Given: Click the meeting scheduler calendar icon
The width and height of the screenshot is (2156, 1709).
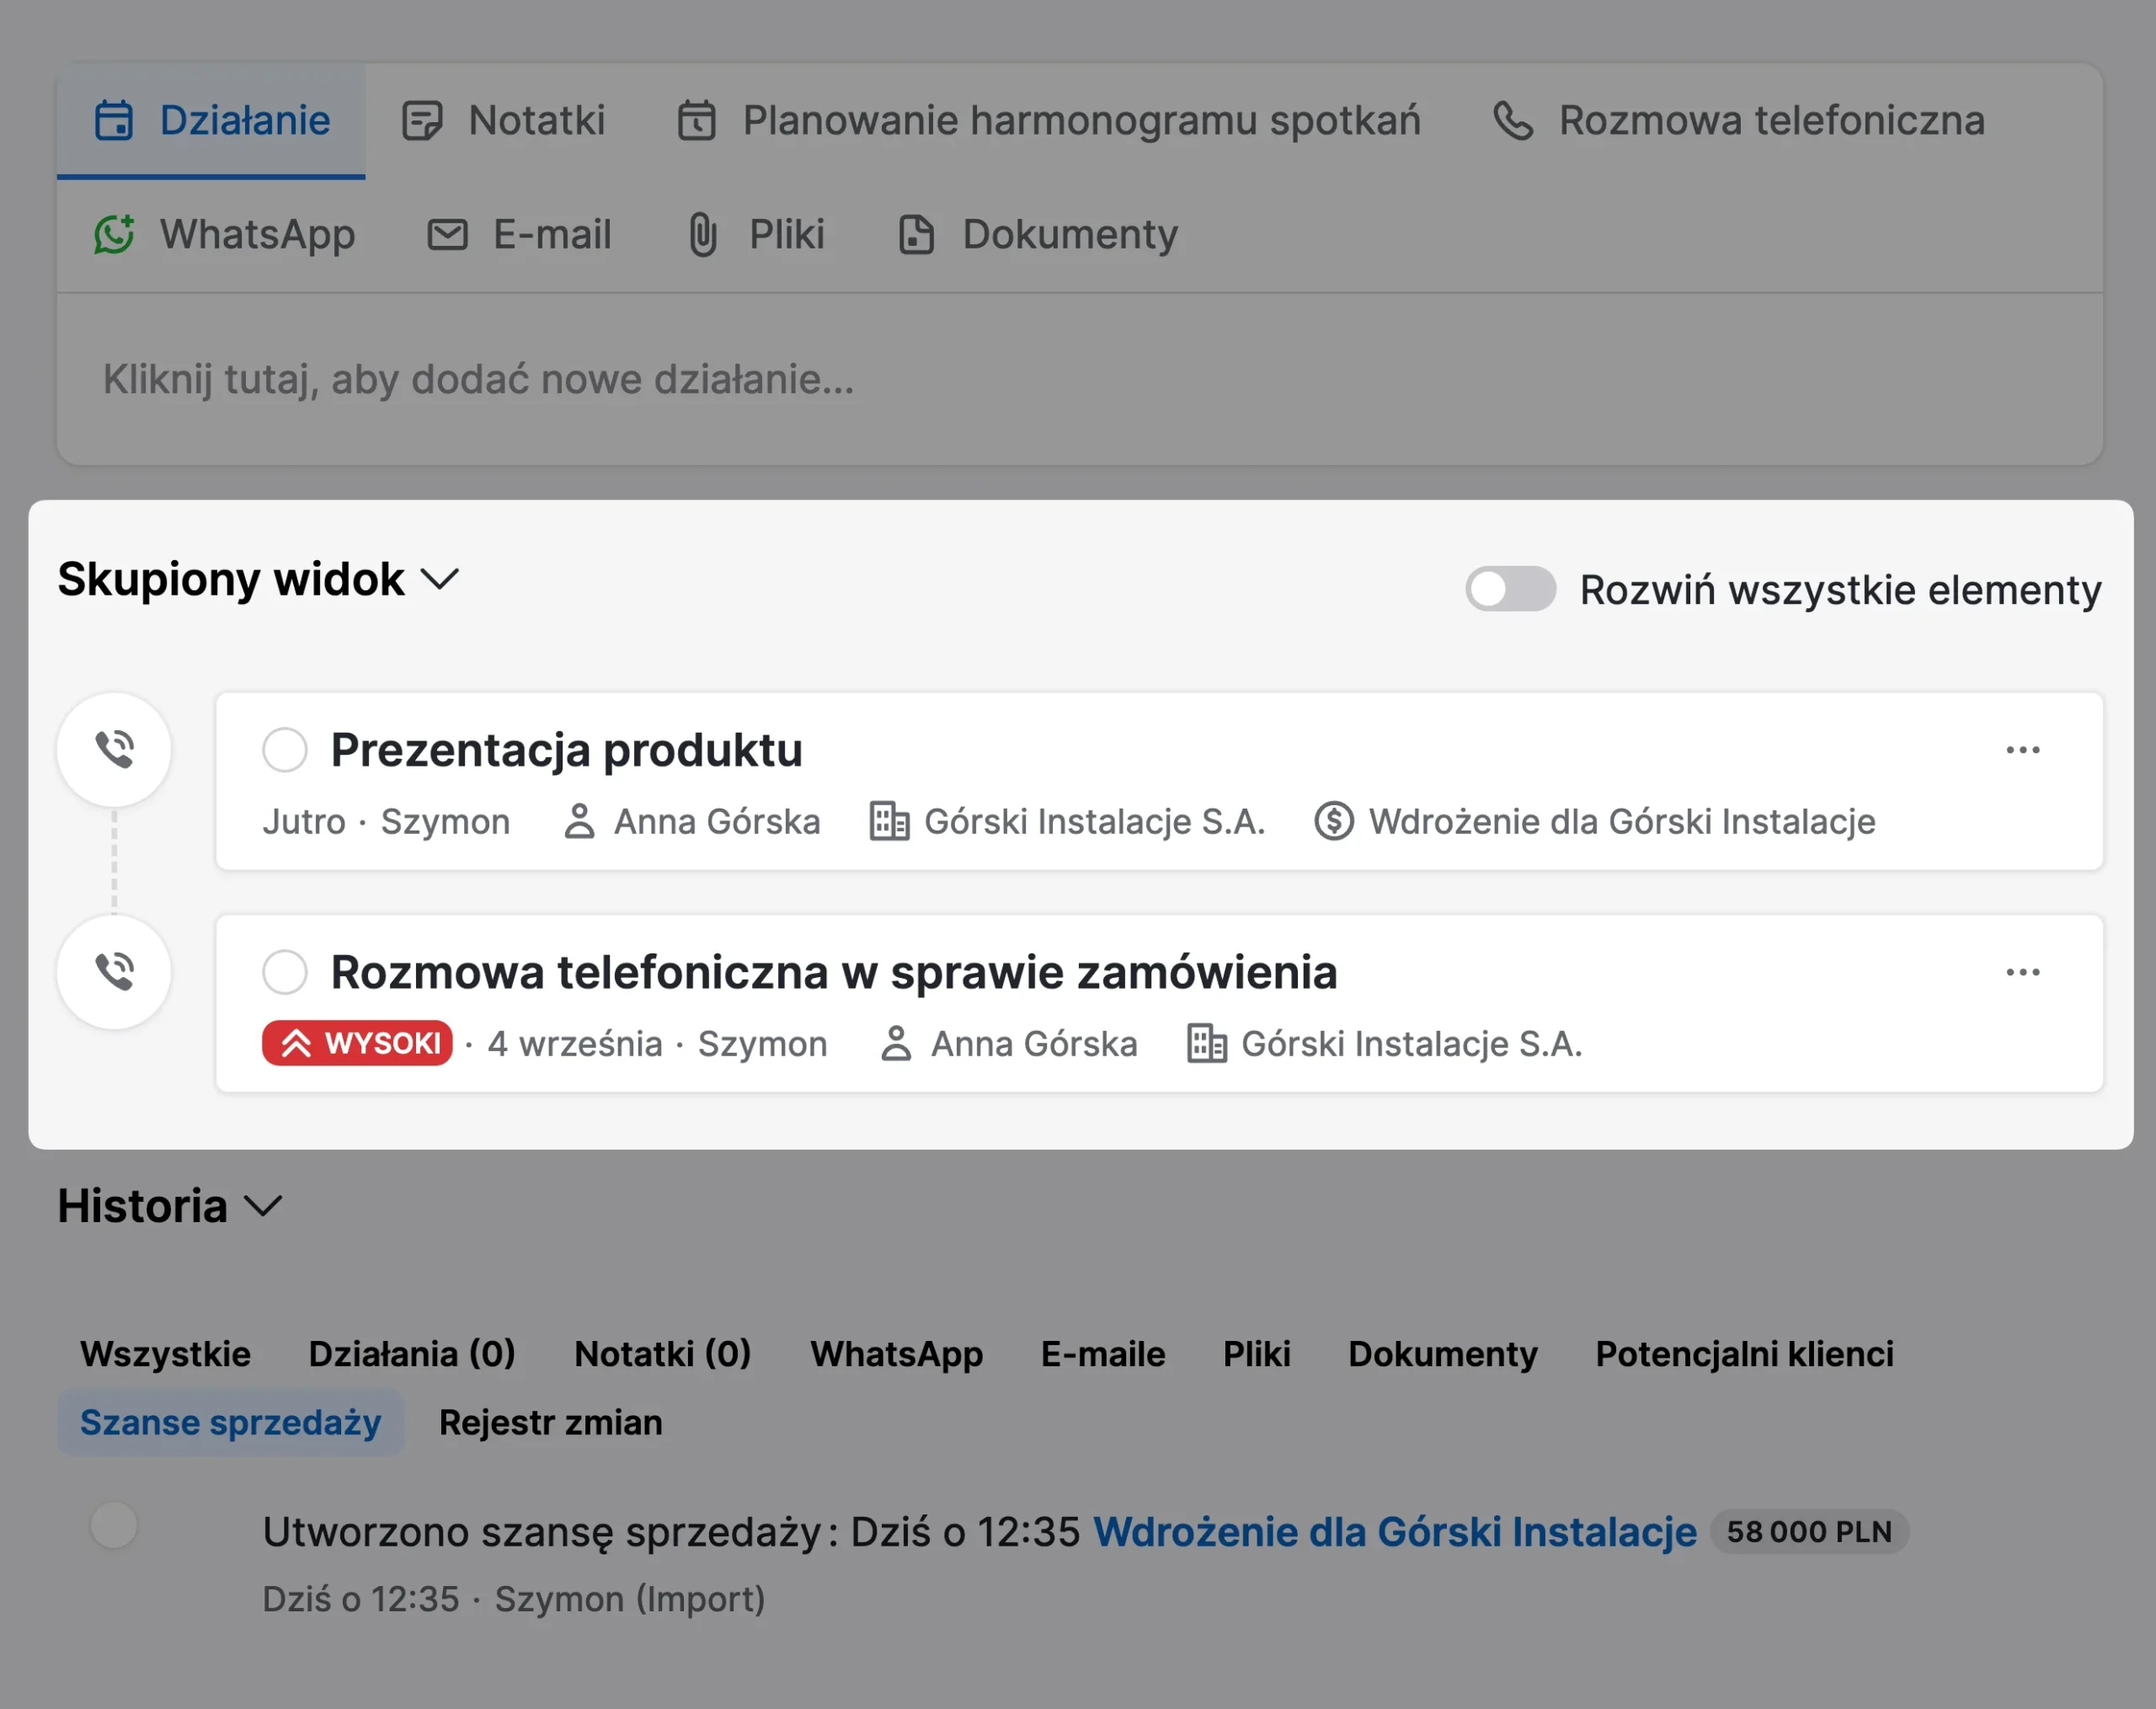Looking at the screenshot, I should tap(696, 120).
